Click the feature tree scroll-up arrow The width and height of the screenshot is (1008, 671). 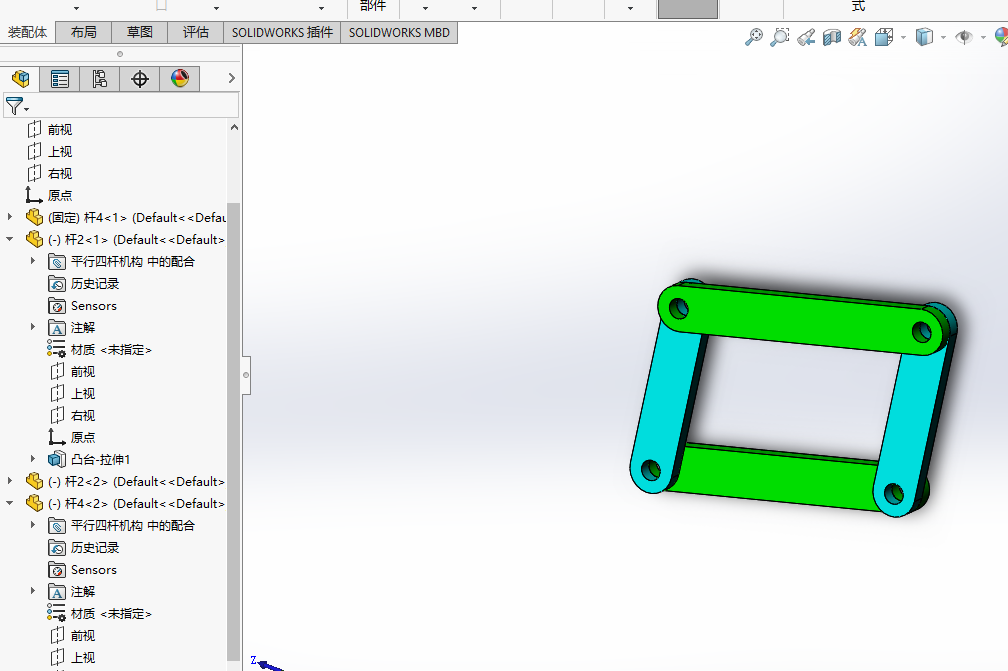coord(234,127)
